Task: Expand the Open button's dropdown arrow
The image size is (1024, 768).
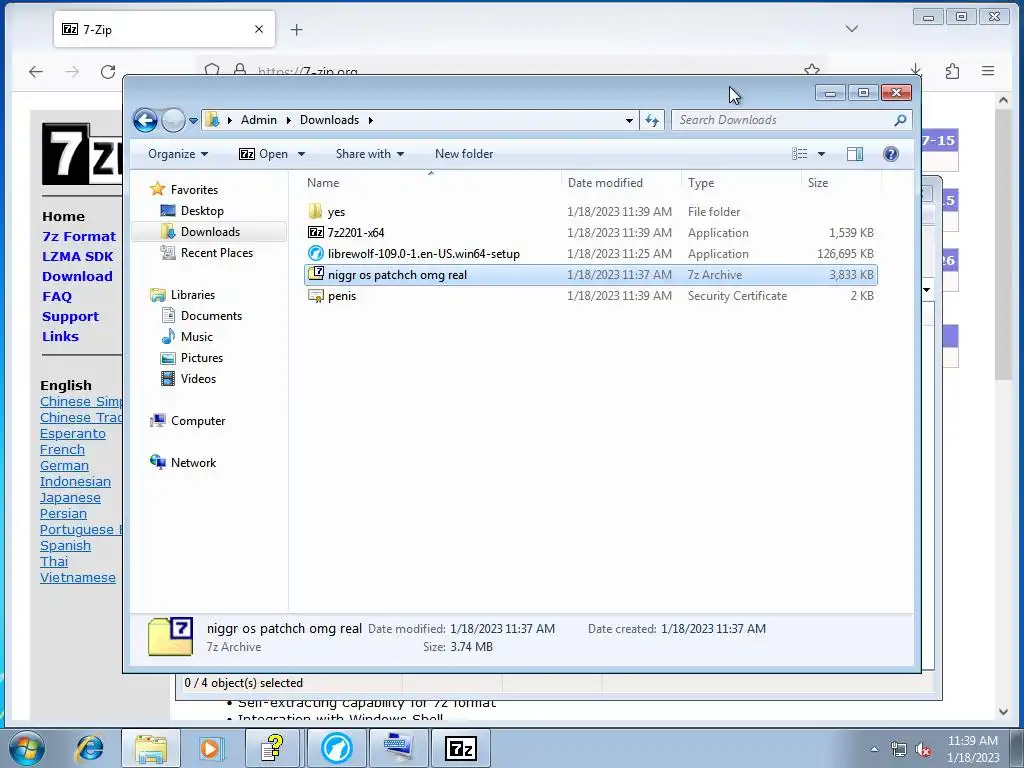Action: pos(301,154)
